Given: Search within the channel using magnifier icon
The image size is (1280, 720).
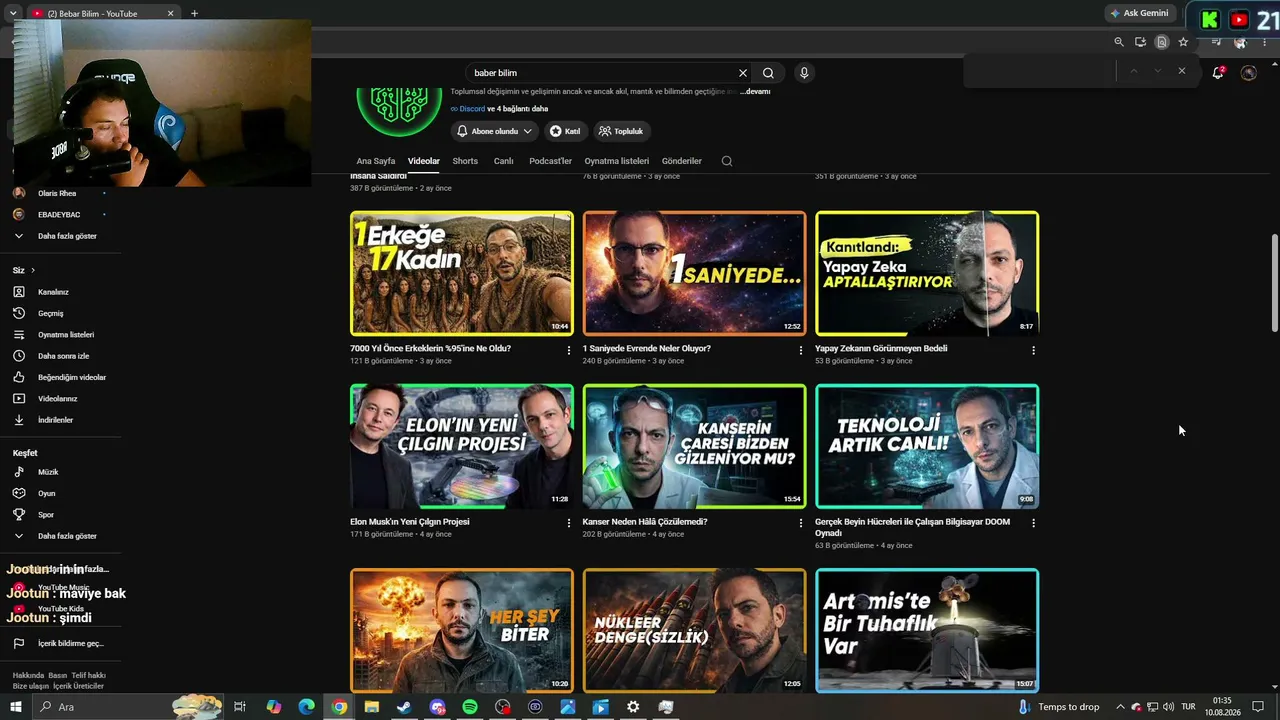Looking at the screenshot, I should click(727, 161).
